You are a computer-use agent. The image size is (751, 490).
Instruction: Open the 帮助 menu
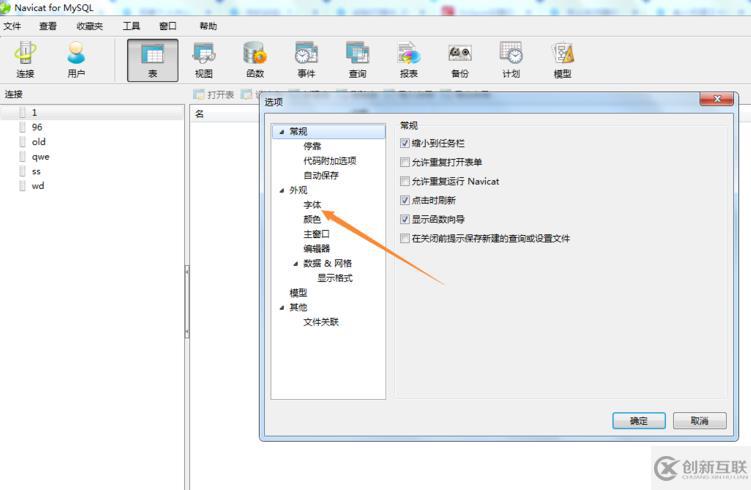[208, 26]
